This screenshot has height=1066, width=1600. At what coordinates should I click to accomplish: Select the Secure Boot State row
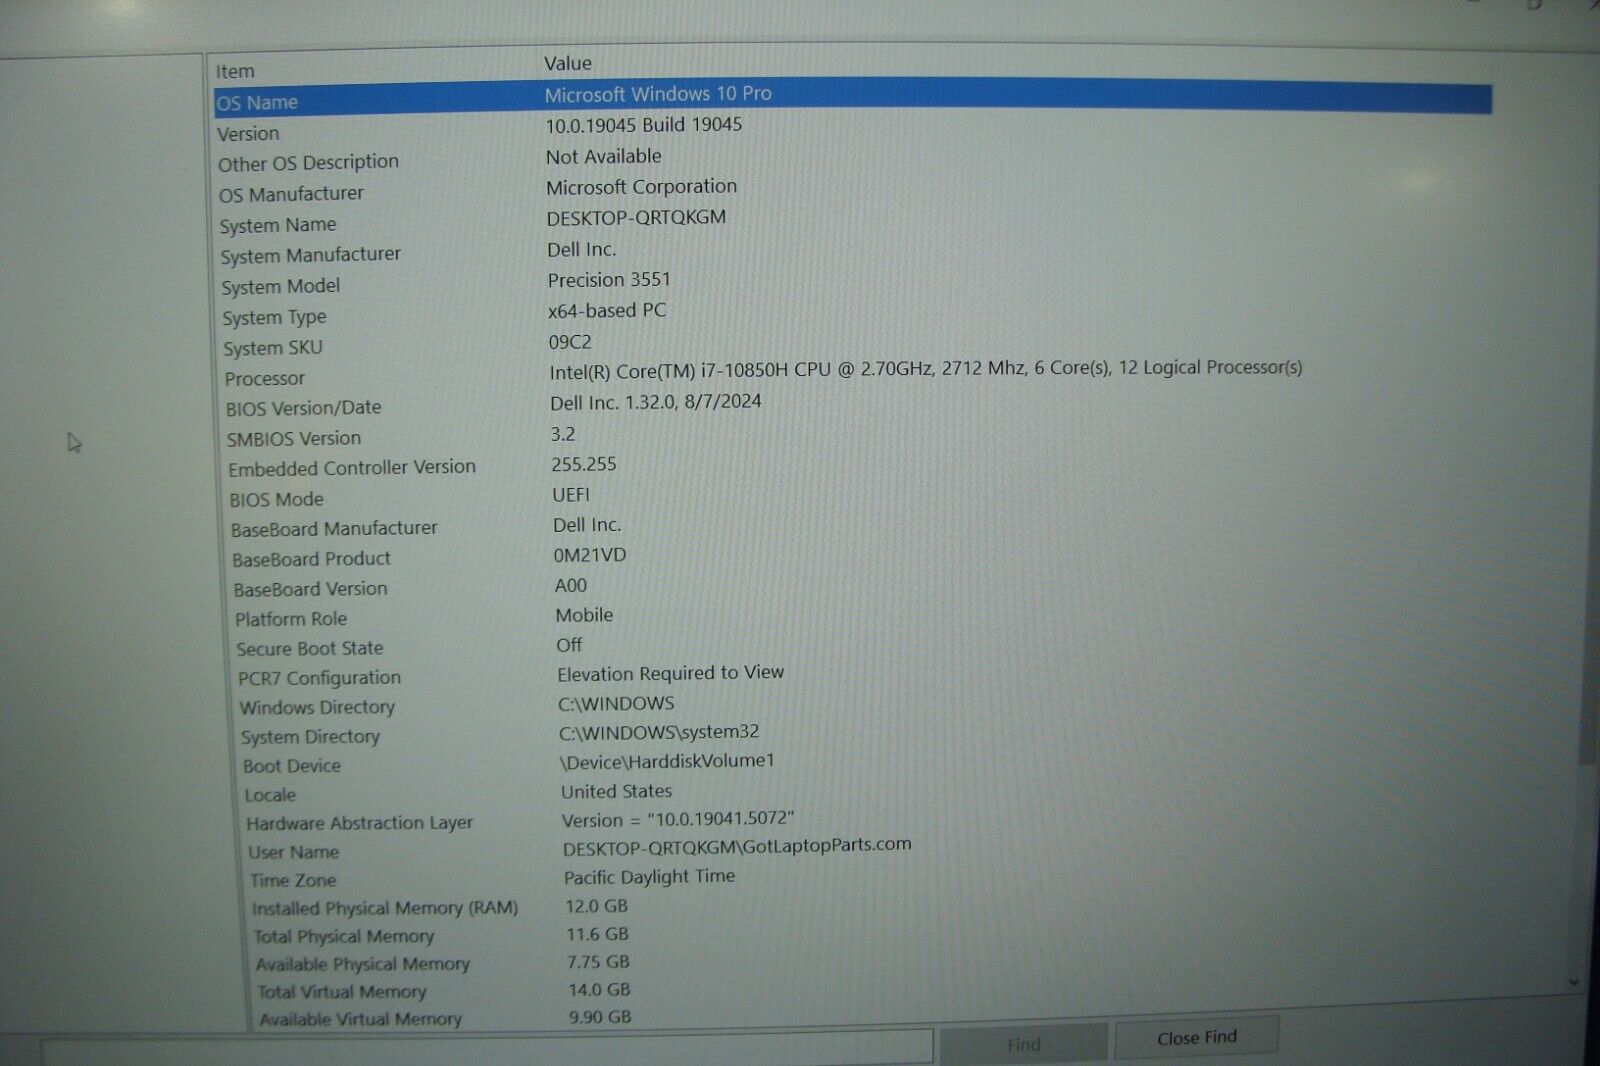400,646
